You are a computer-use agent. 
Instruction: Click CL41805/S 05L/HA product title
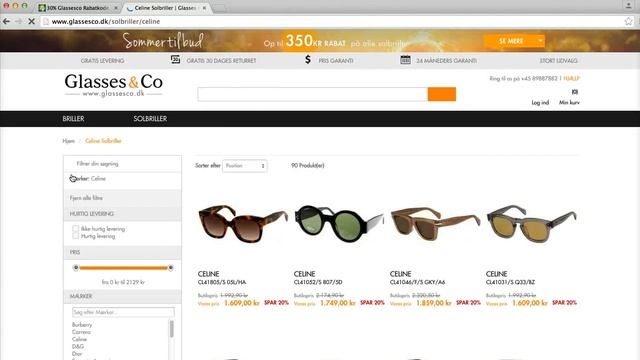click(x=222, y=282)
